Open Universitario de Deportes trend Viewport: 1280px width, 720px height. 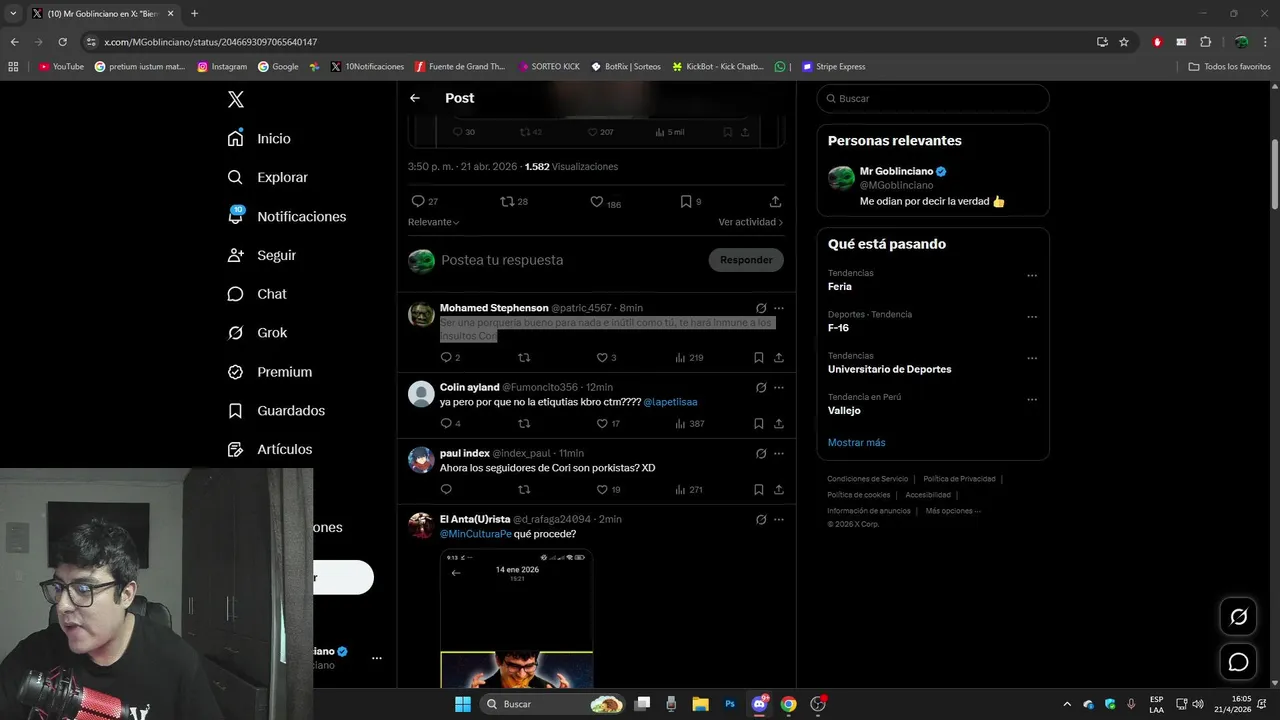click(x=889, y=369)
